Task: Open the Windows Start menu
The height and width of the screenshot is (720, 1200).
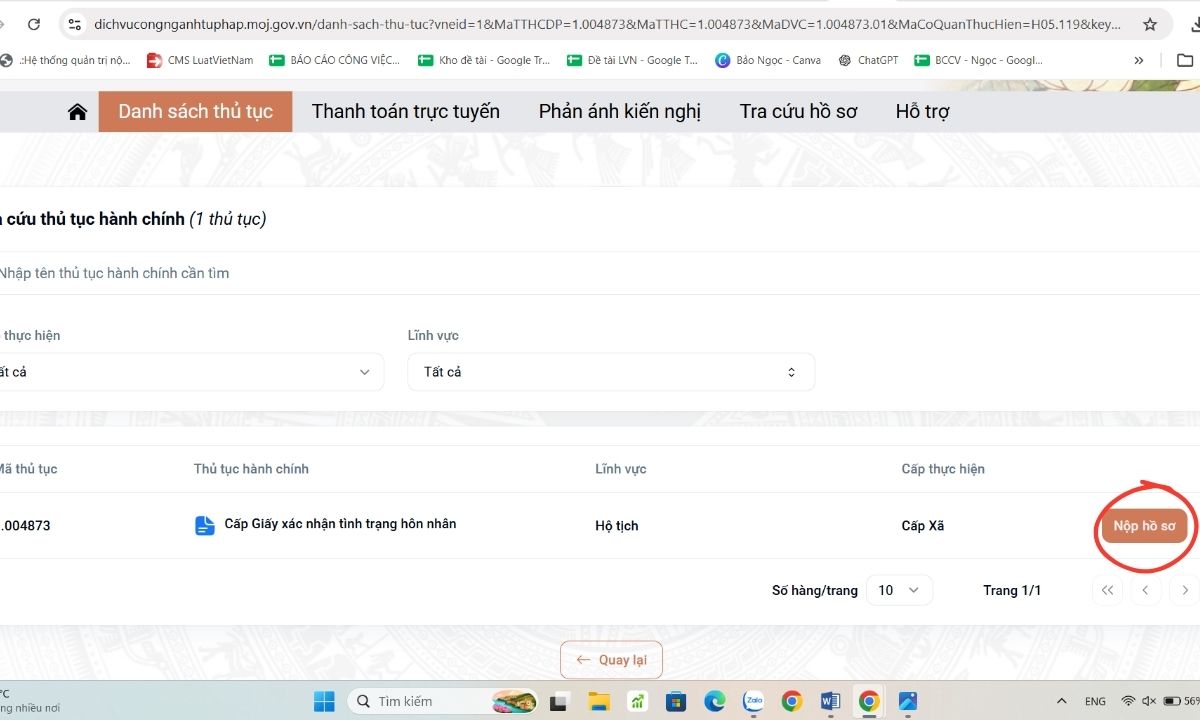Action: tap(324, 701)
